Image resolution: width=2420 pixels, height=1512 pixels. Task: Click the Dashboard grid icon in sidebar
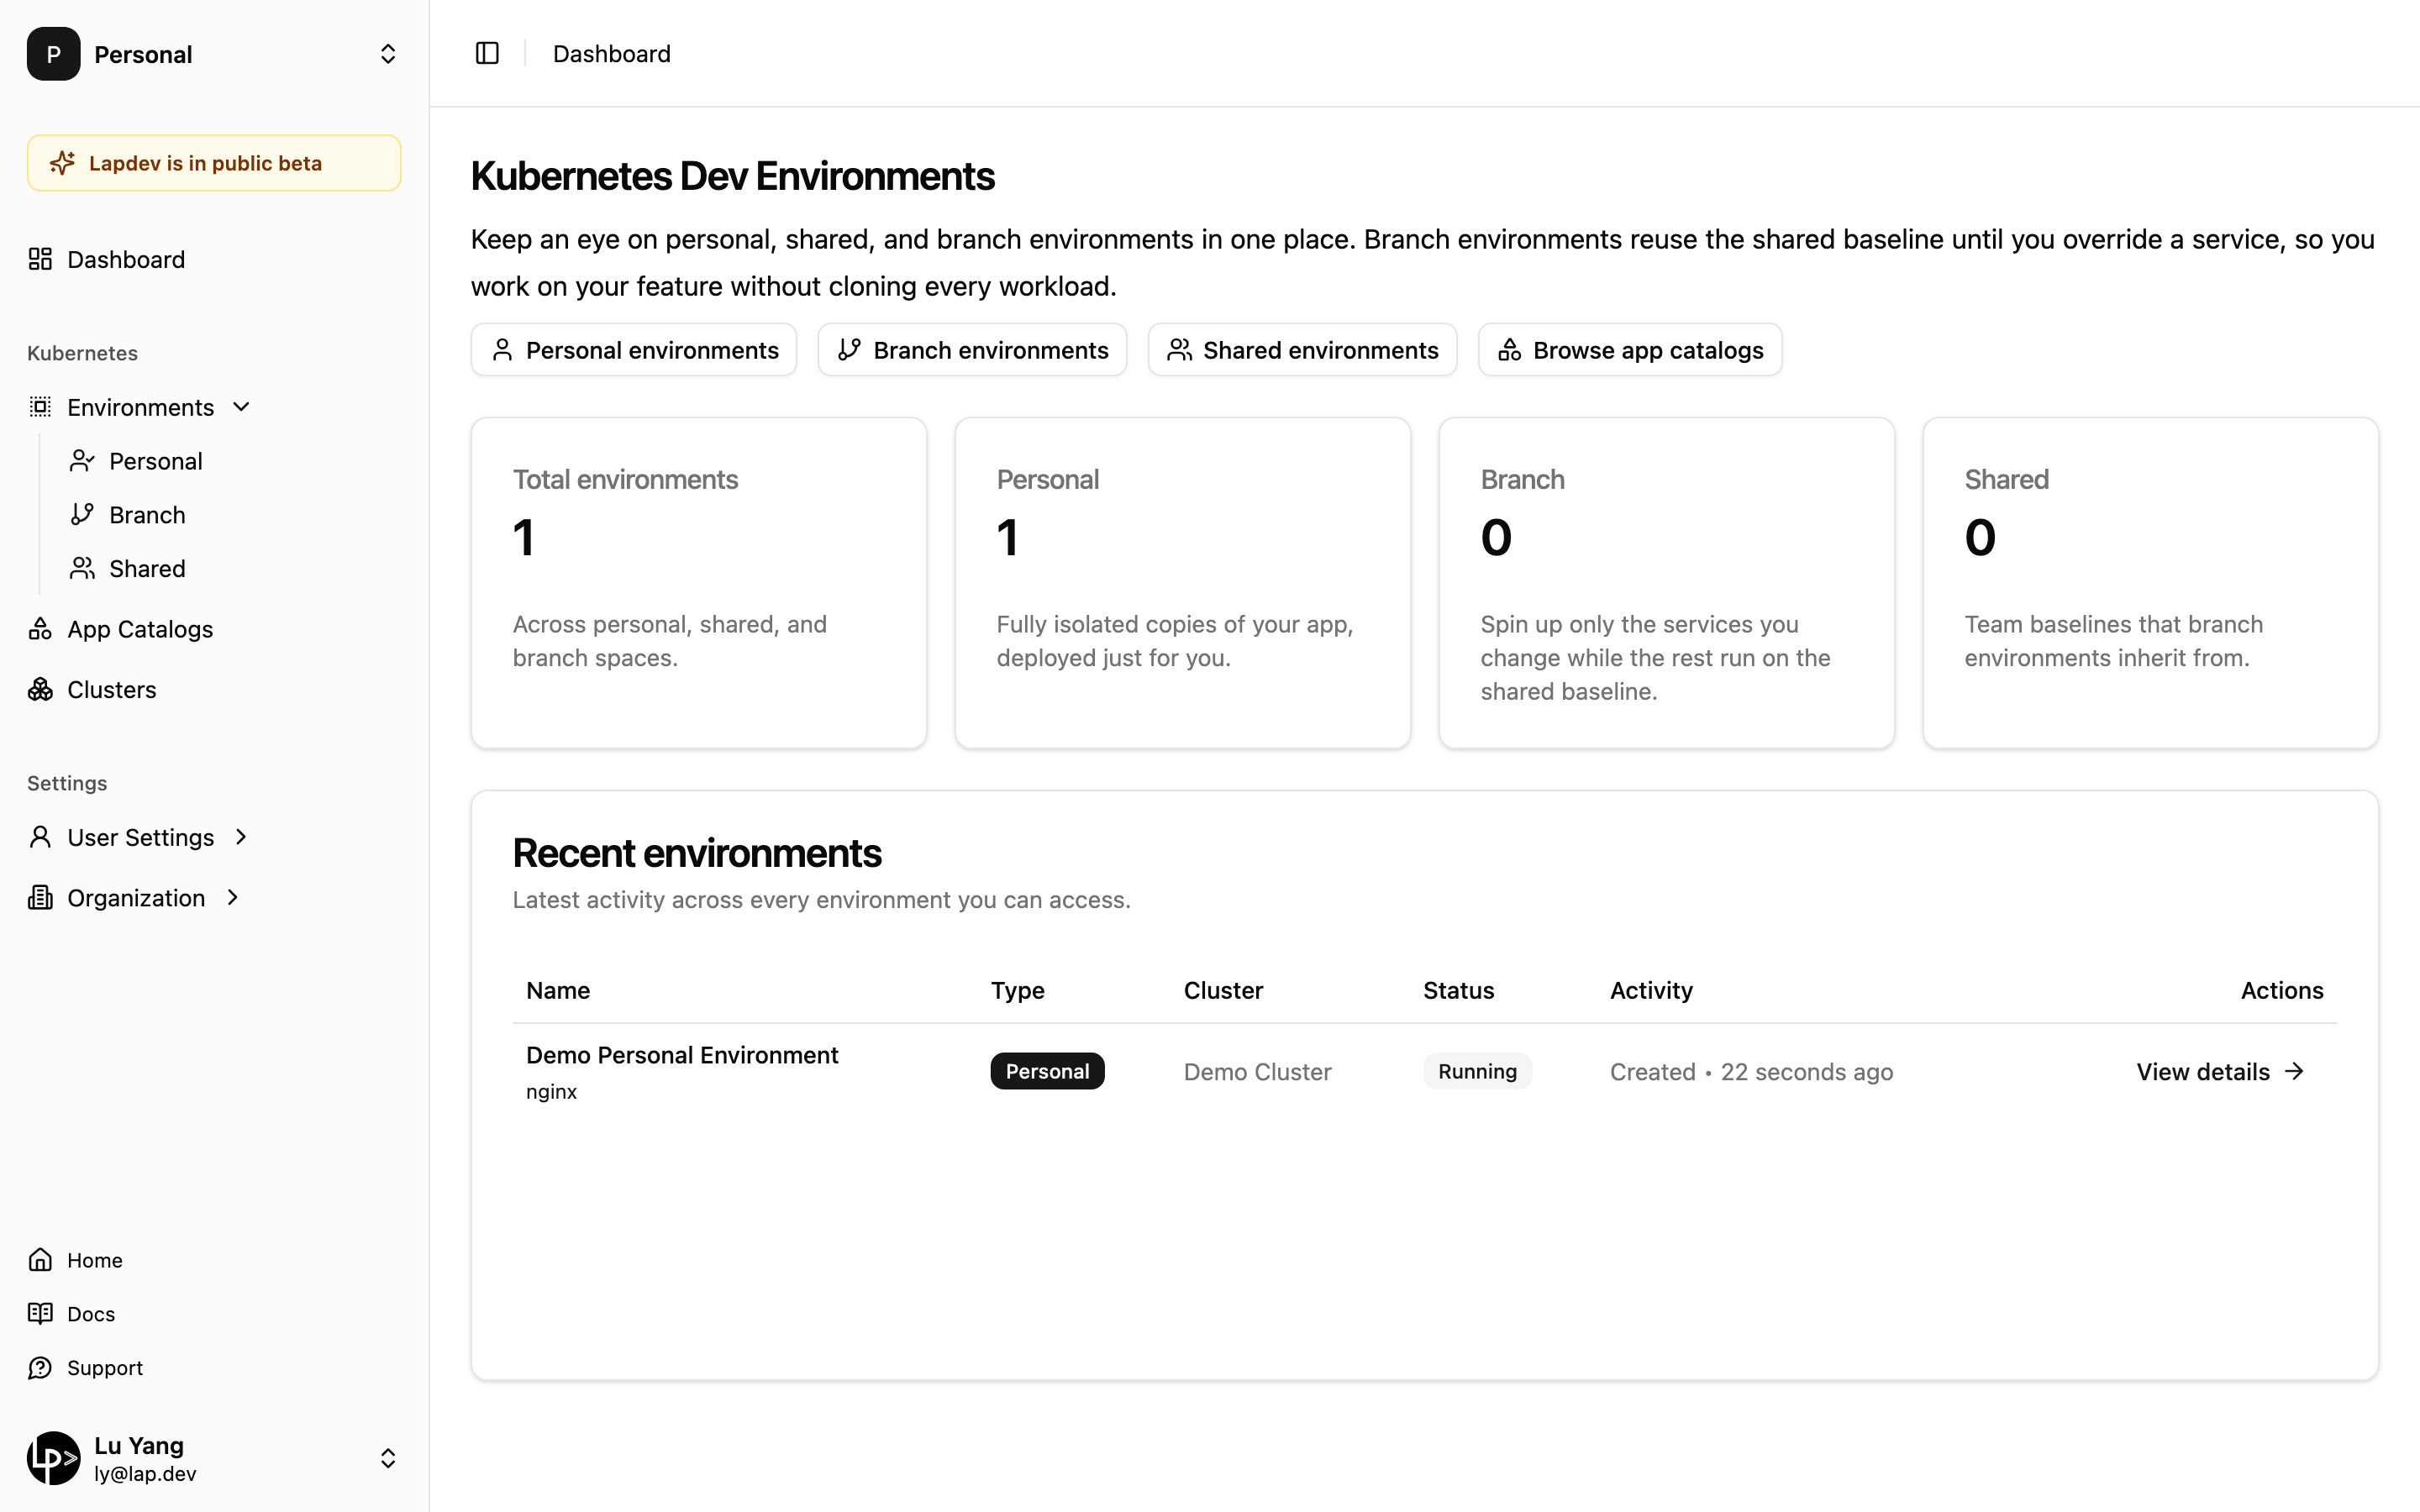point(40,259)
